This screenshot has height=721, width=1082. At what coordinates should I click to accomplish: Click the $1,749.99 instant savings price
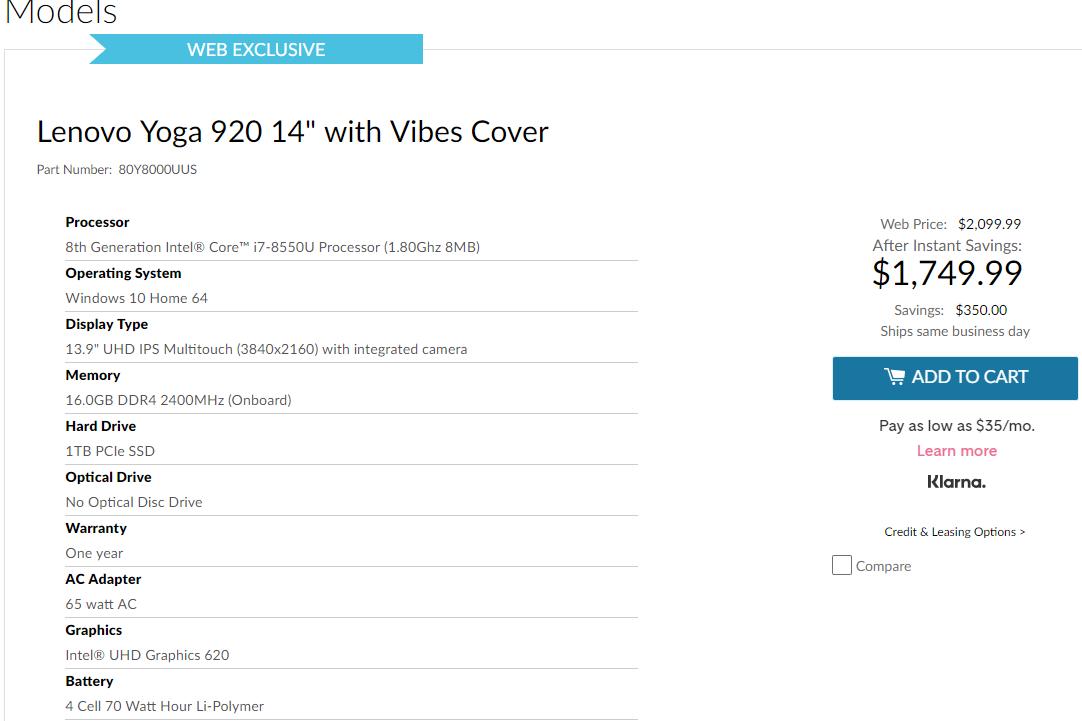click(947, 273)
